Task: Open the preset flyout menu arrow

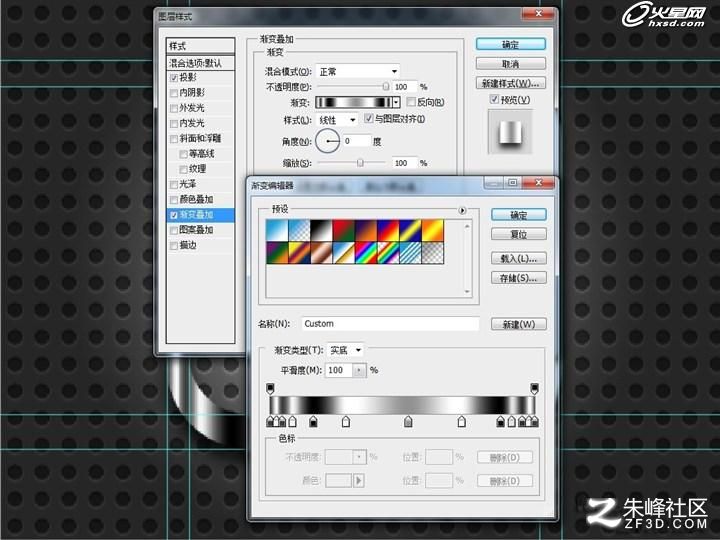Action: coord(462,210)
